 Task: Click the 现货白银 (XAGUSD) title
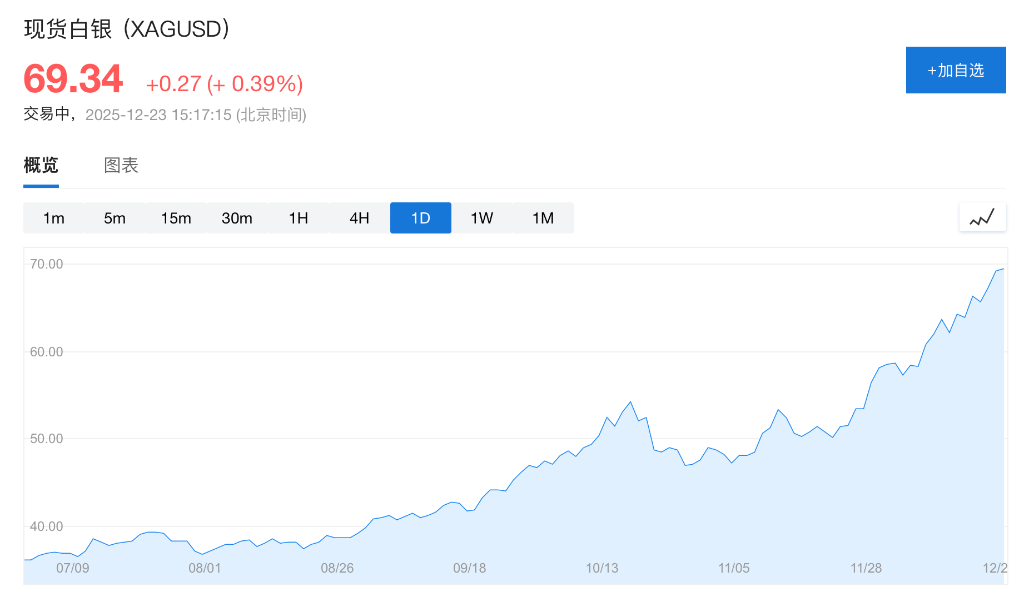127,29
